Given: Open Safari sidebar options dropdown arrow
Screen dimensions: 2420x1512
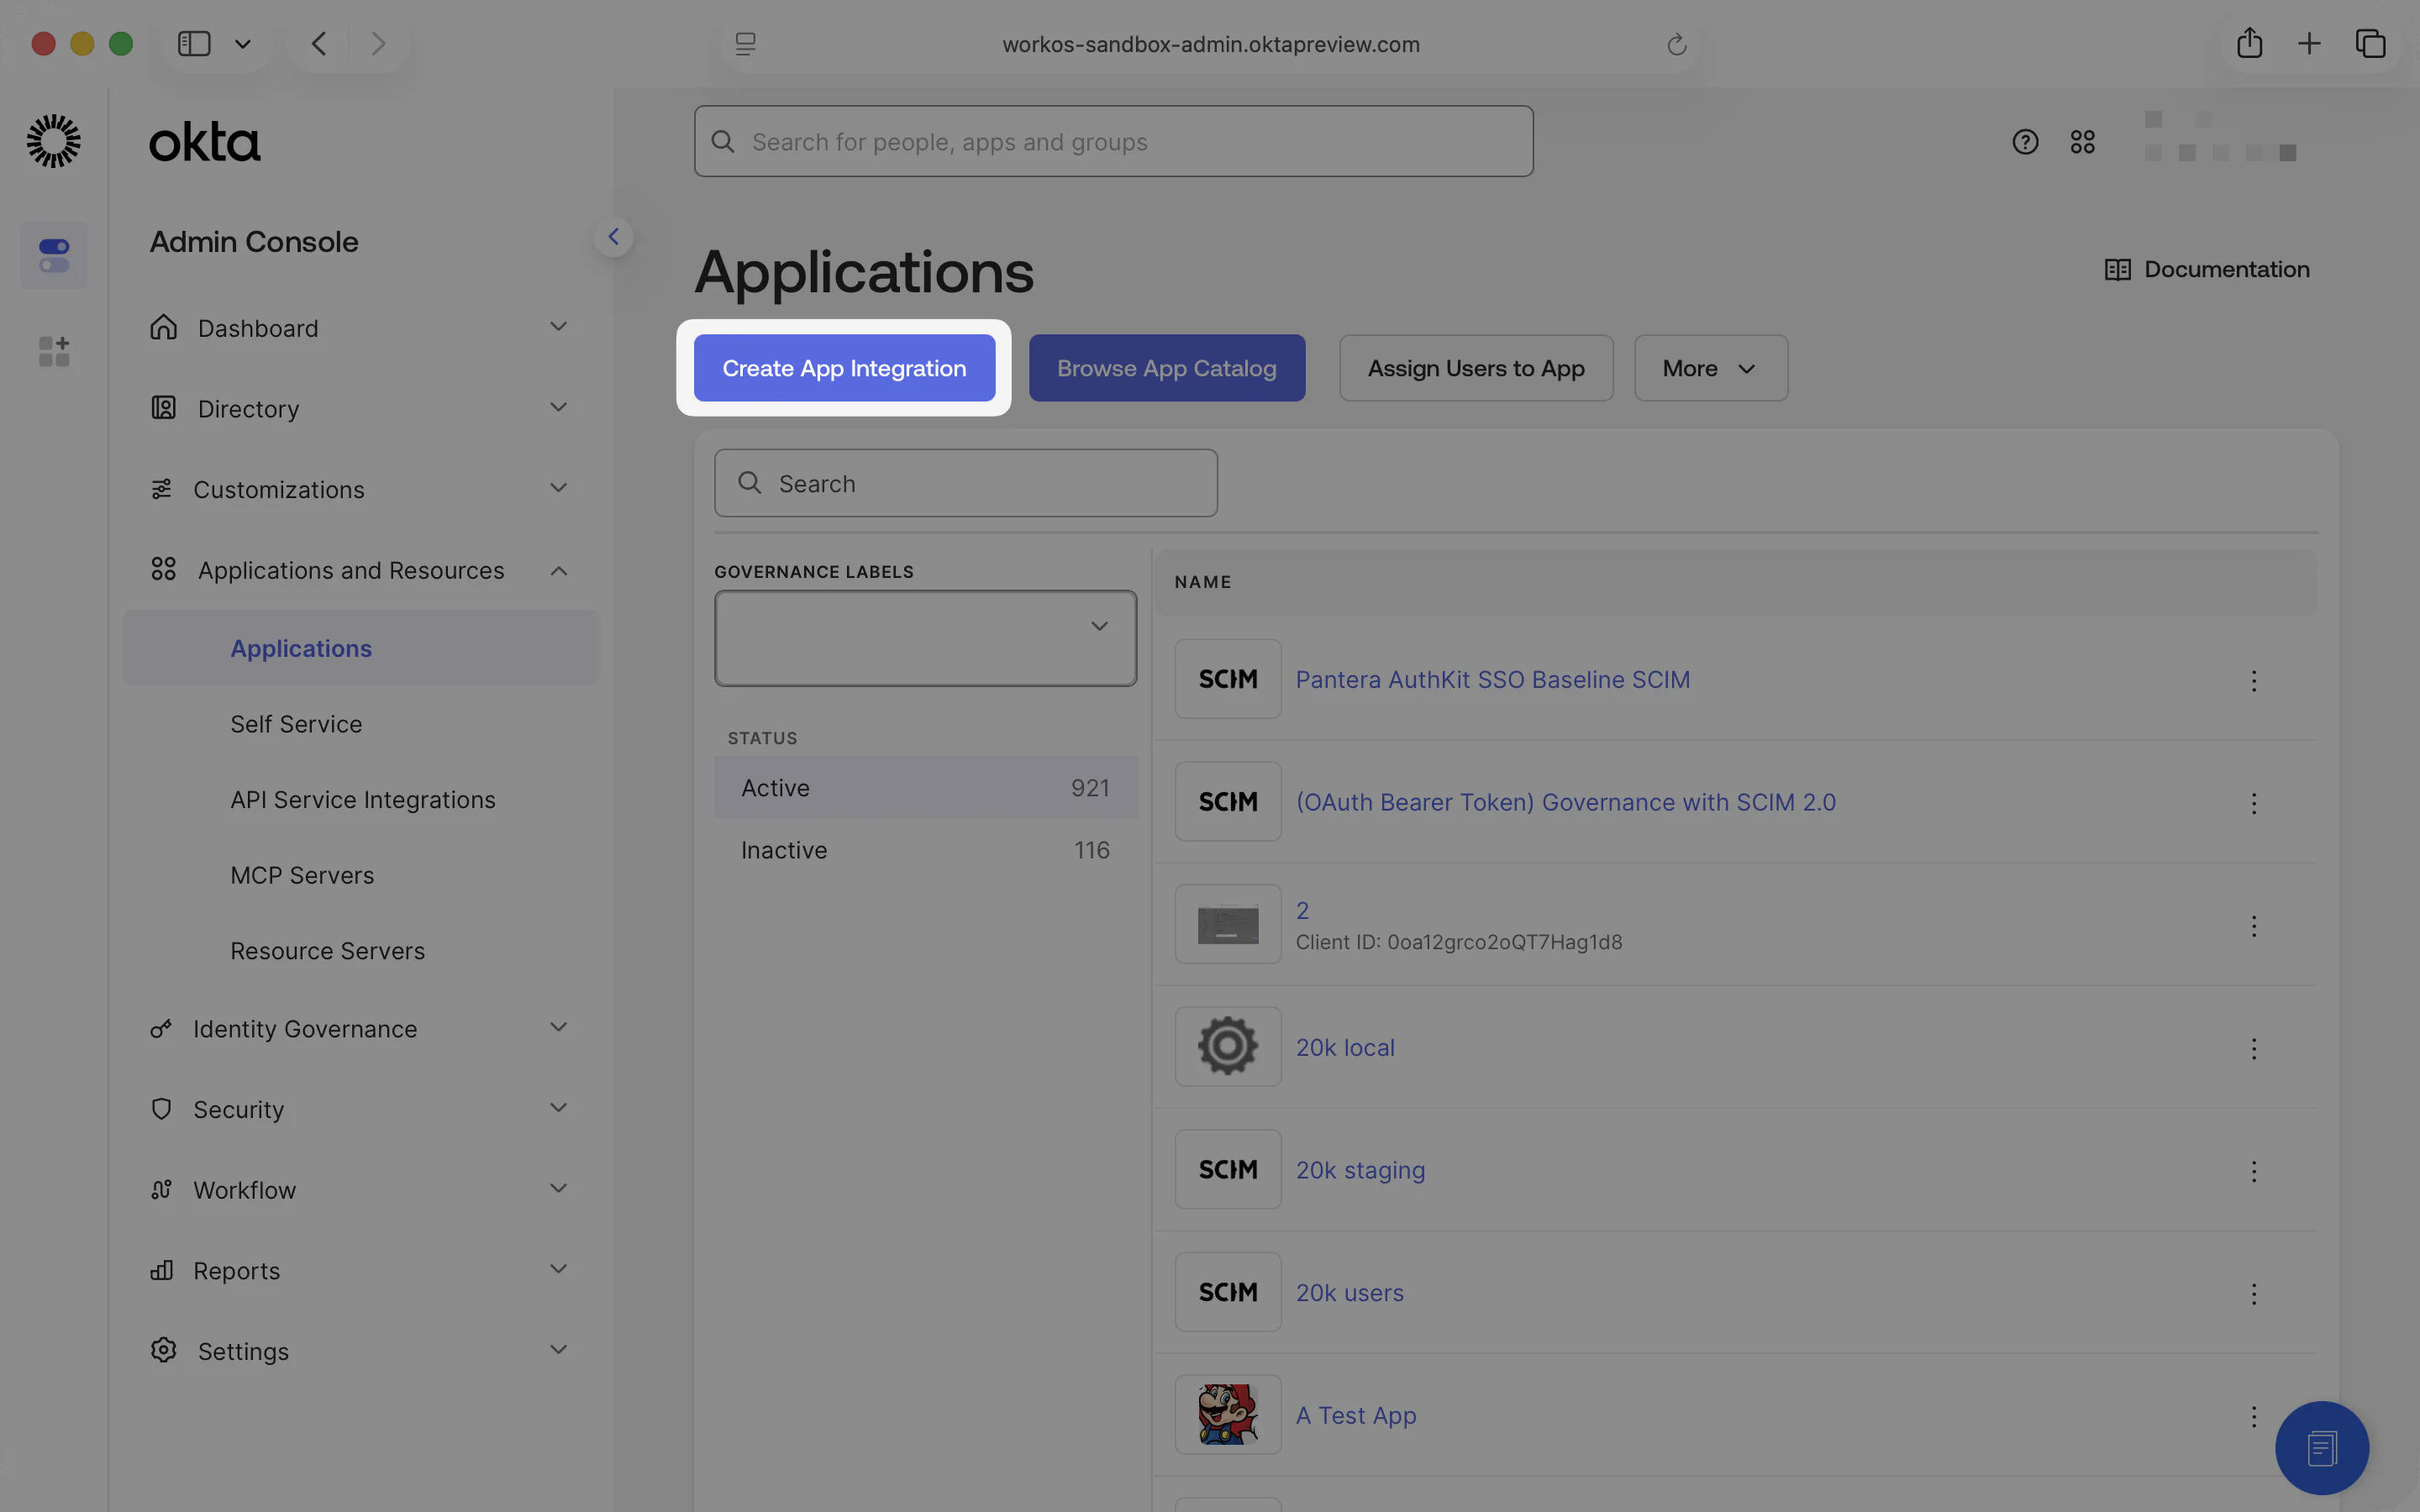Looking at the screenshot, I should 243,44.
